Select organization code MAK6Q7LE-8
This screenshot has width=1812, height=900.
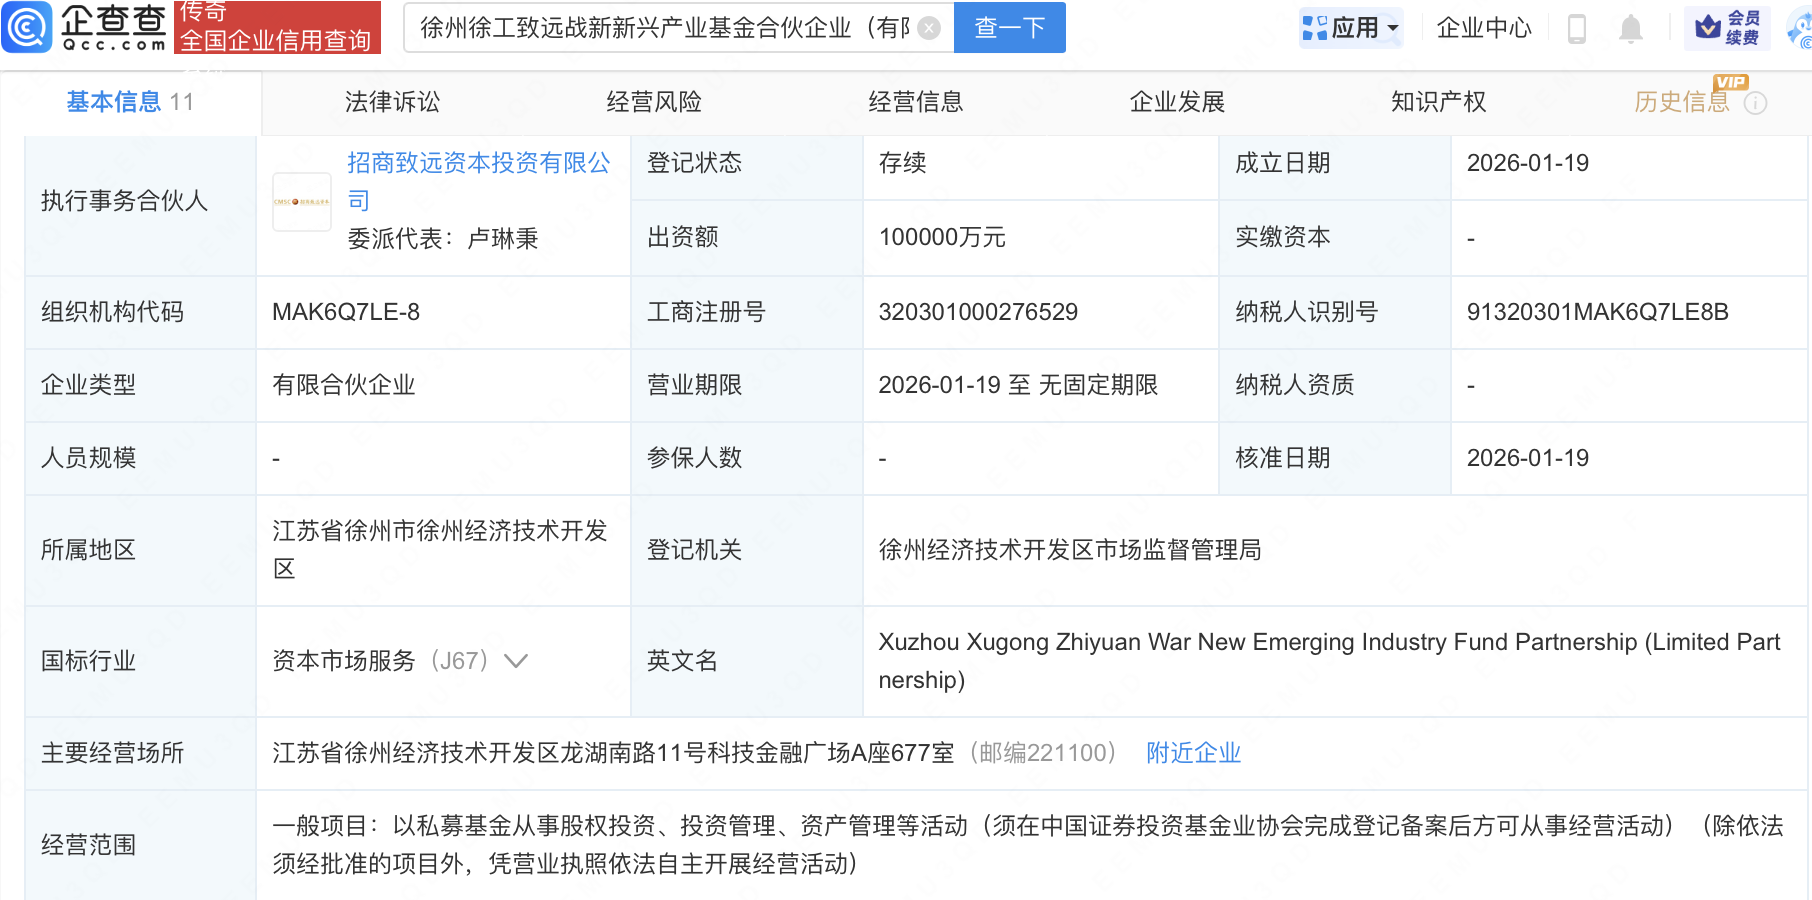(346, 312)
